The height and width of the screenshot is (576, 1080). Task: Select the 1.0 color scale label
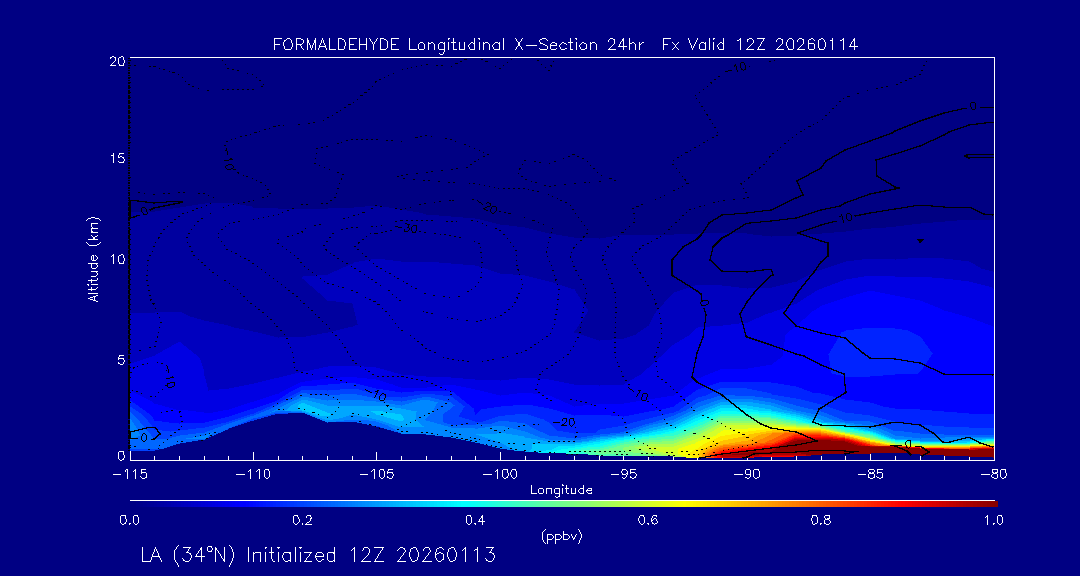tap(995, 521)
